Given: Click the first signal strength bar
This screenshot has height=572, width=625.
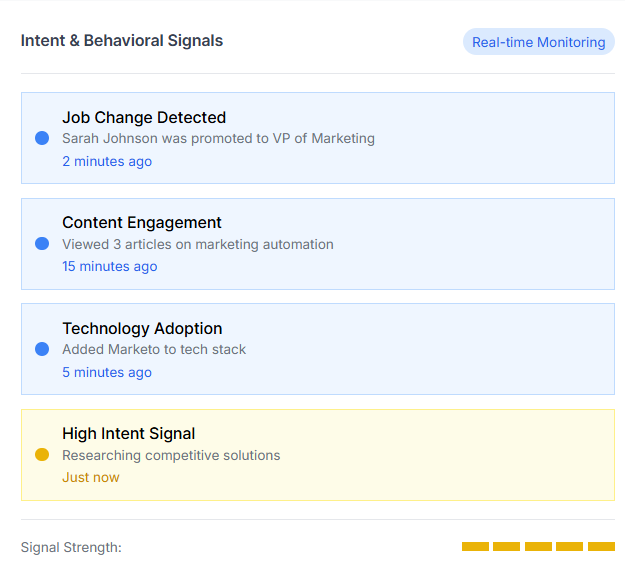Looking at the screenshot, I should click(475, 546).
